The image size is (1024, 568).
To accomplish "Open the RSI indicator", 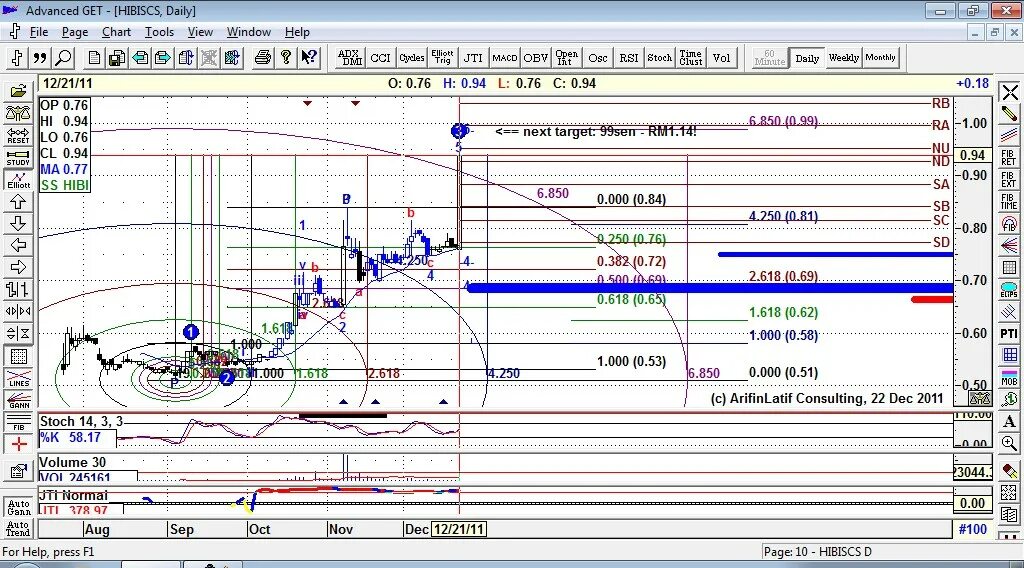I will (628, 58).
